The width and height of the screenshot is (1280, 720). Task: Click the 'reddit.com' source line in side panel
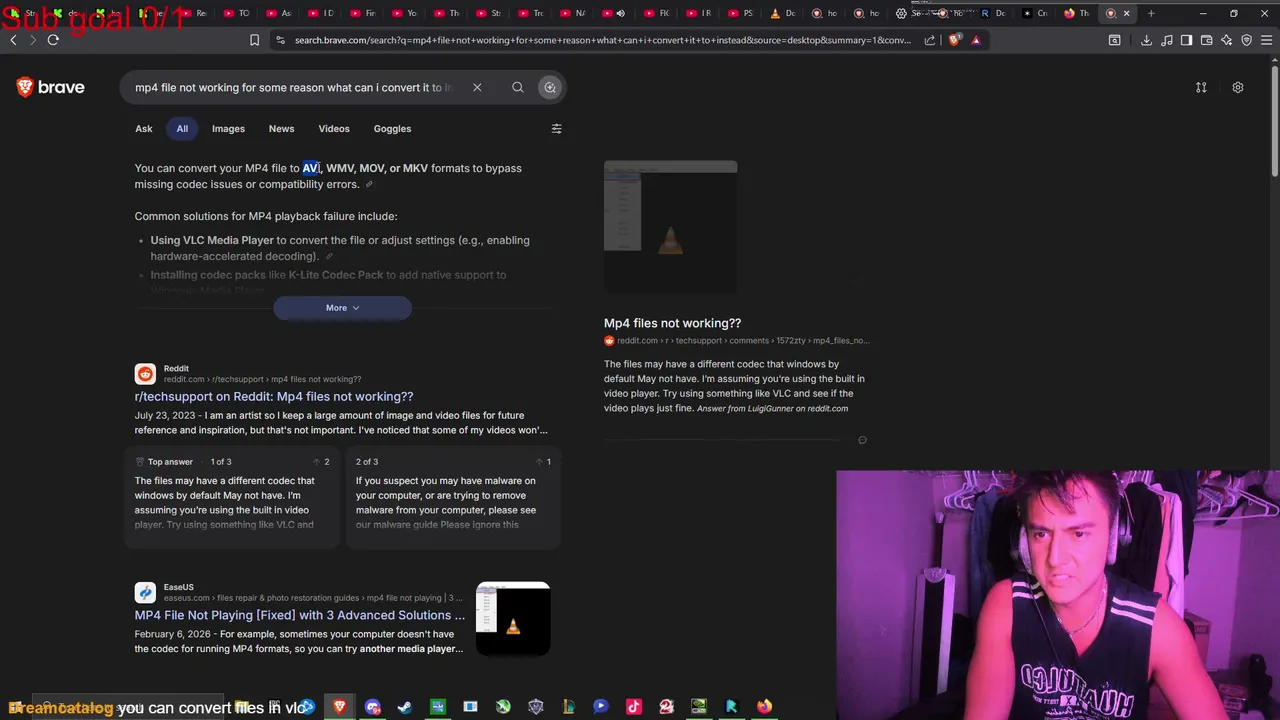click(737, 341)
